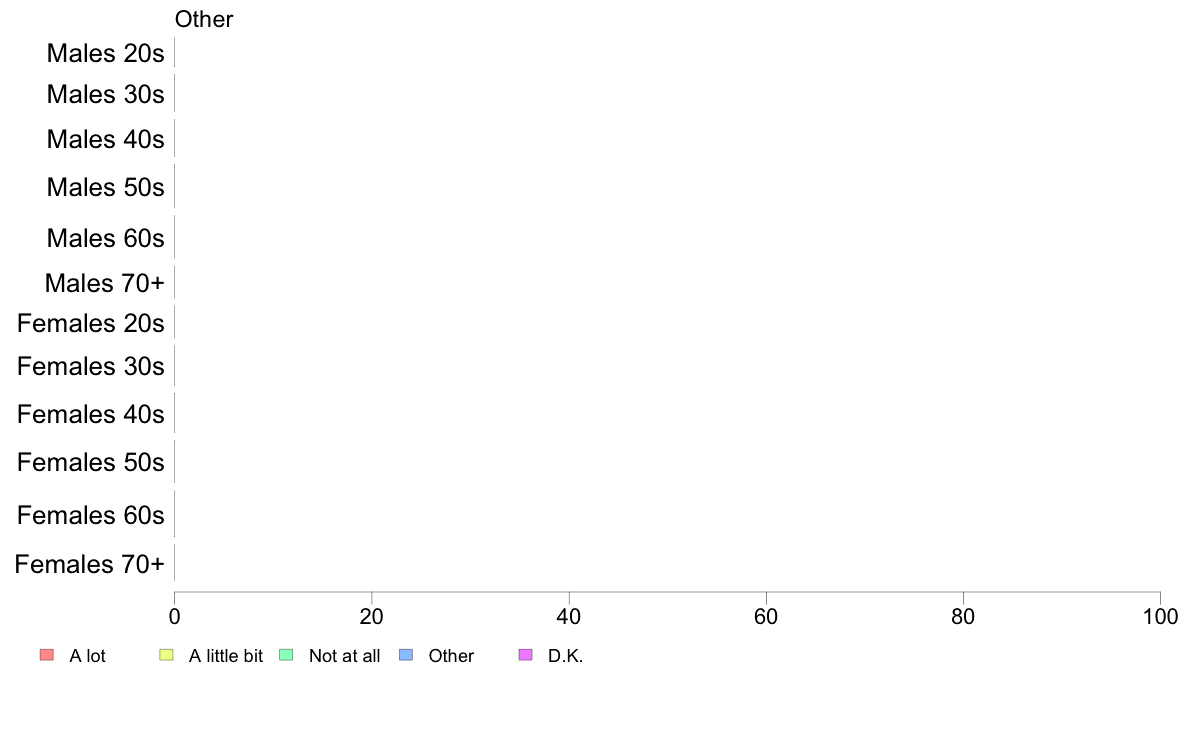Select the 'Females 70+' row label

point(89,564)
